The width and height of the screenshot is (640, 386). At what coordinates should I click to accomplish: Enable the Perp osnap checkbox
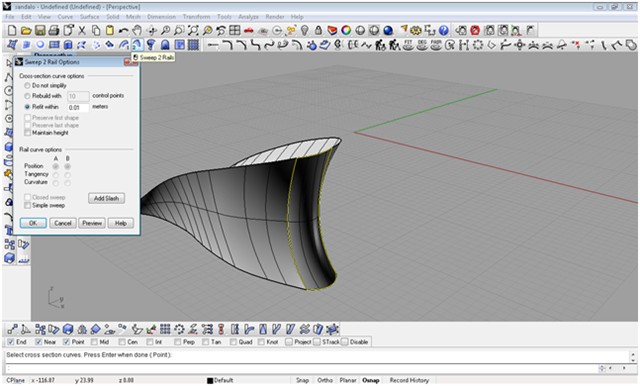[x=178, y=342]
